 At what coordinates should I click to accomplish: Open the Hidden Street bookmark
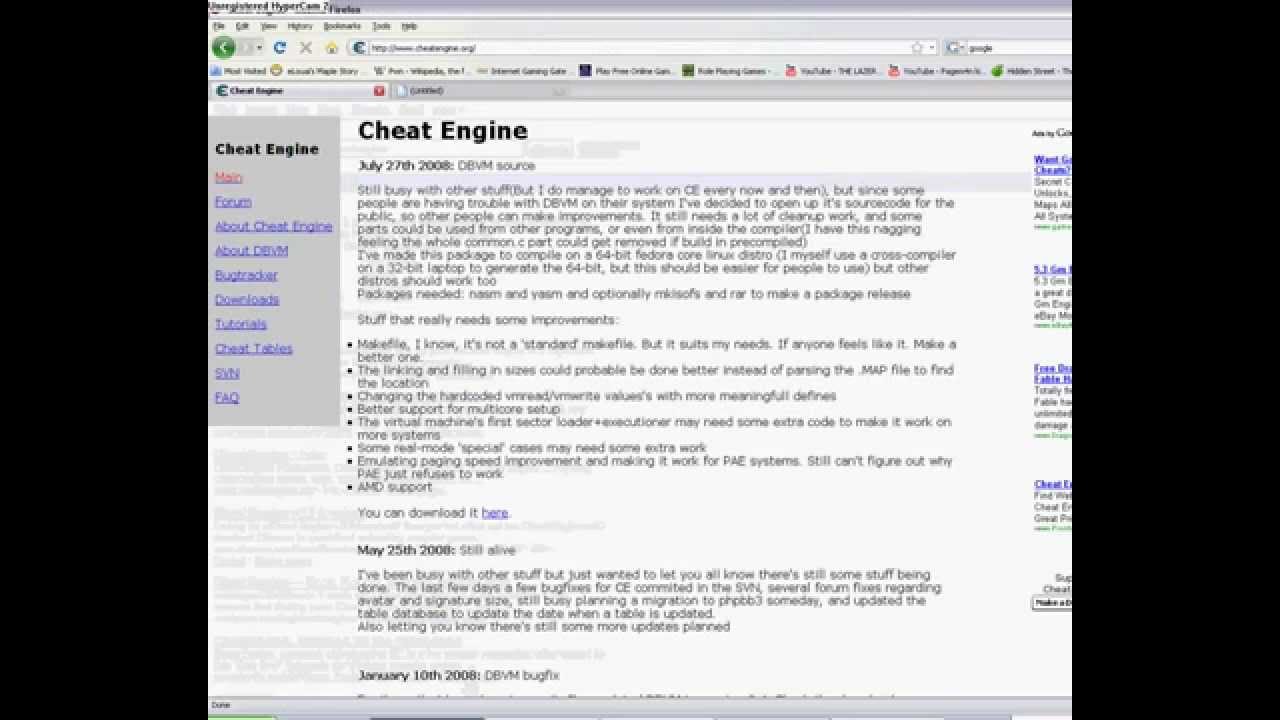(x=1032, y=71)
